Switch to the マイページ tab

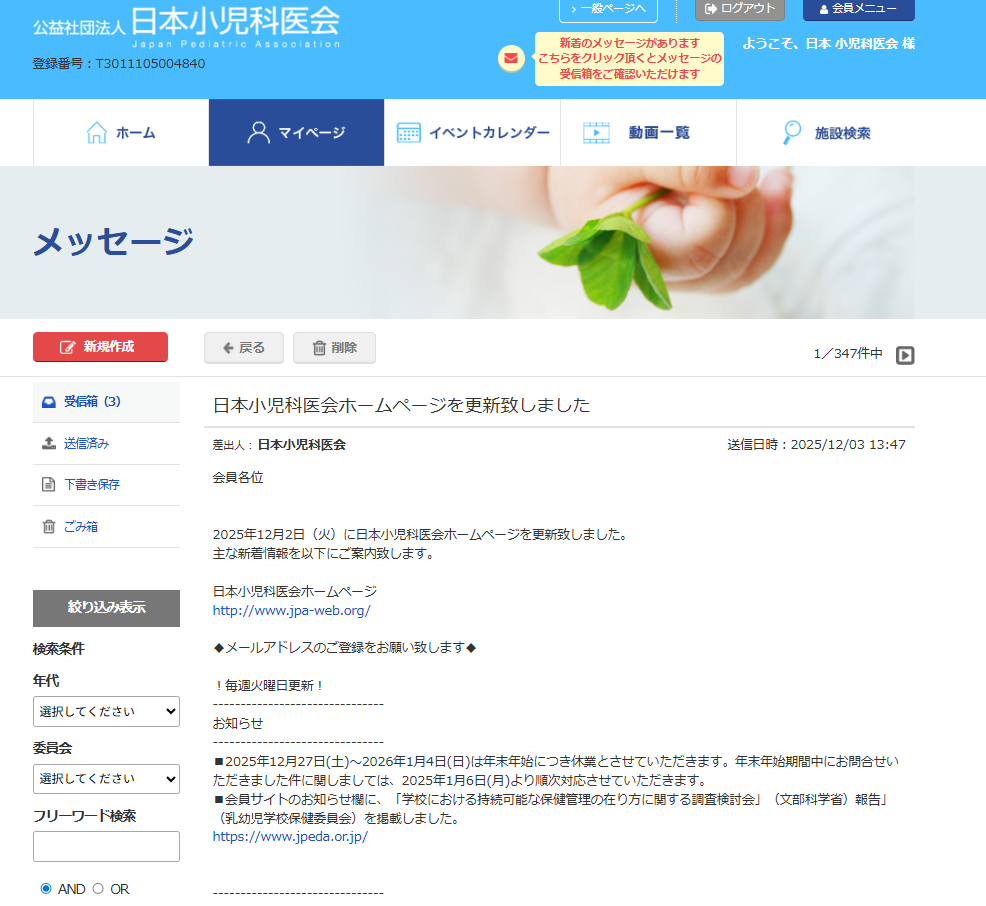(x=296, y=131)
